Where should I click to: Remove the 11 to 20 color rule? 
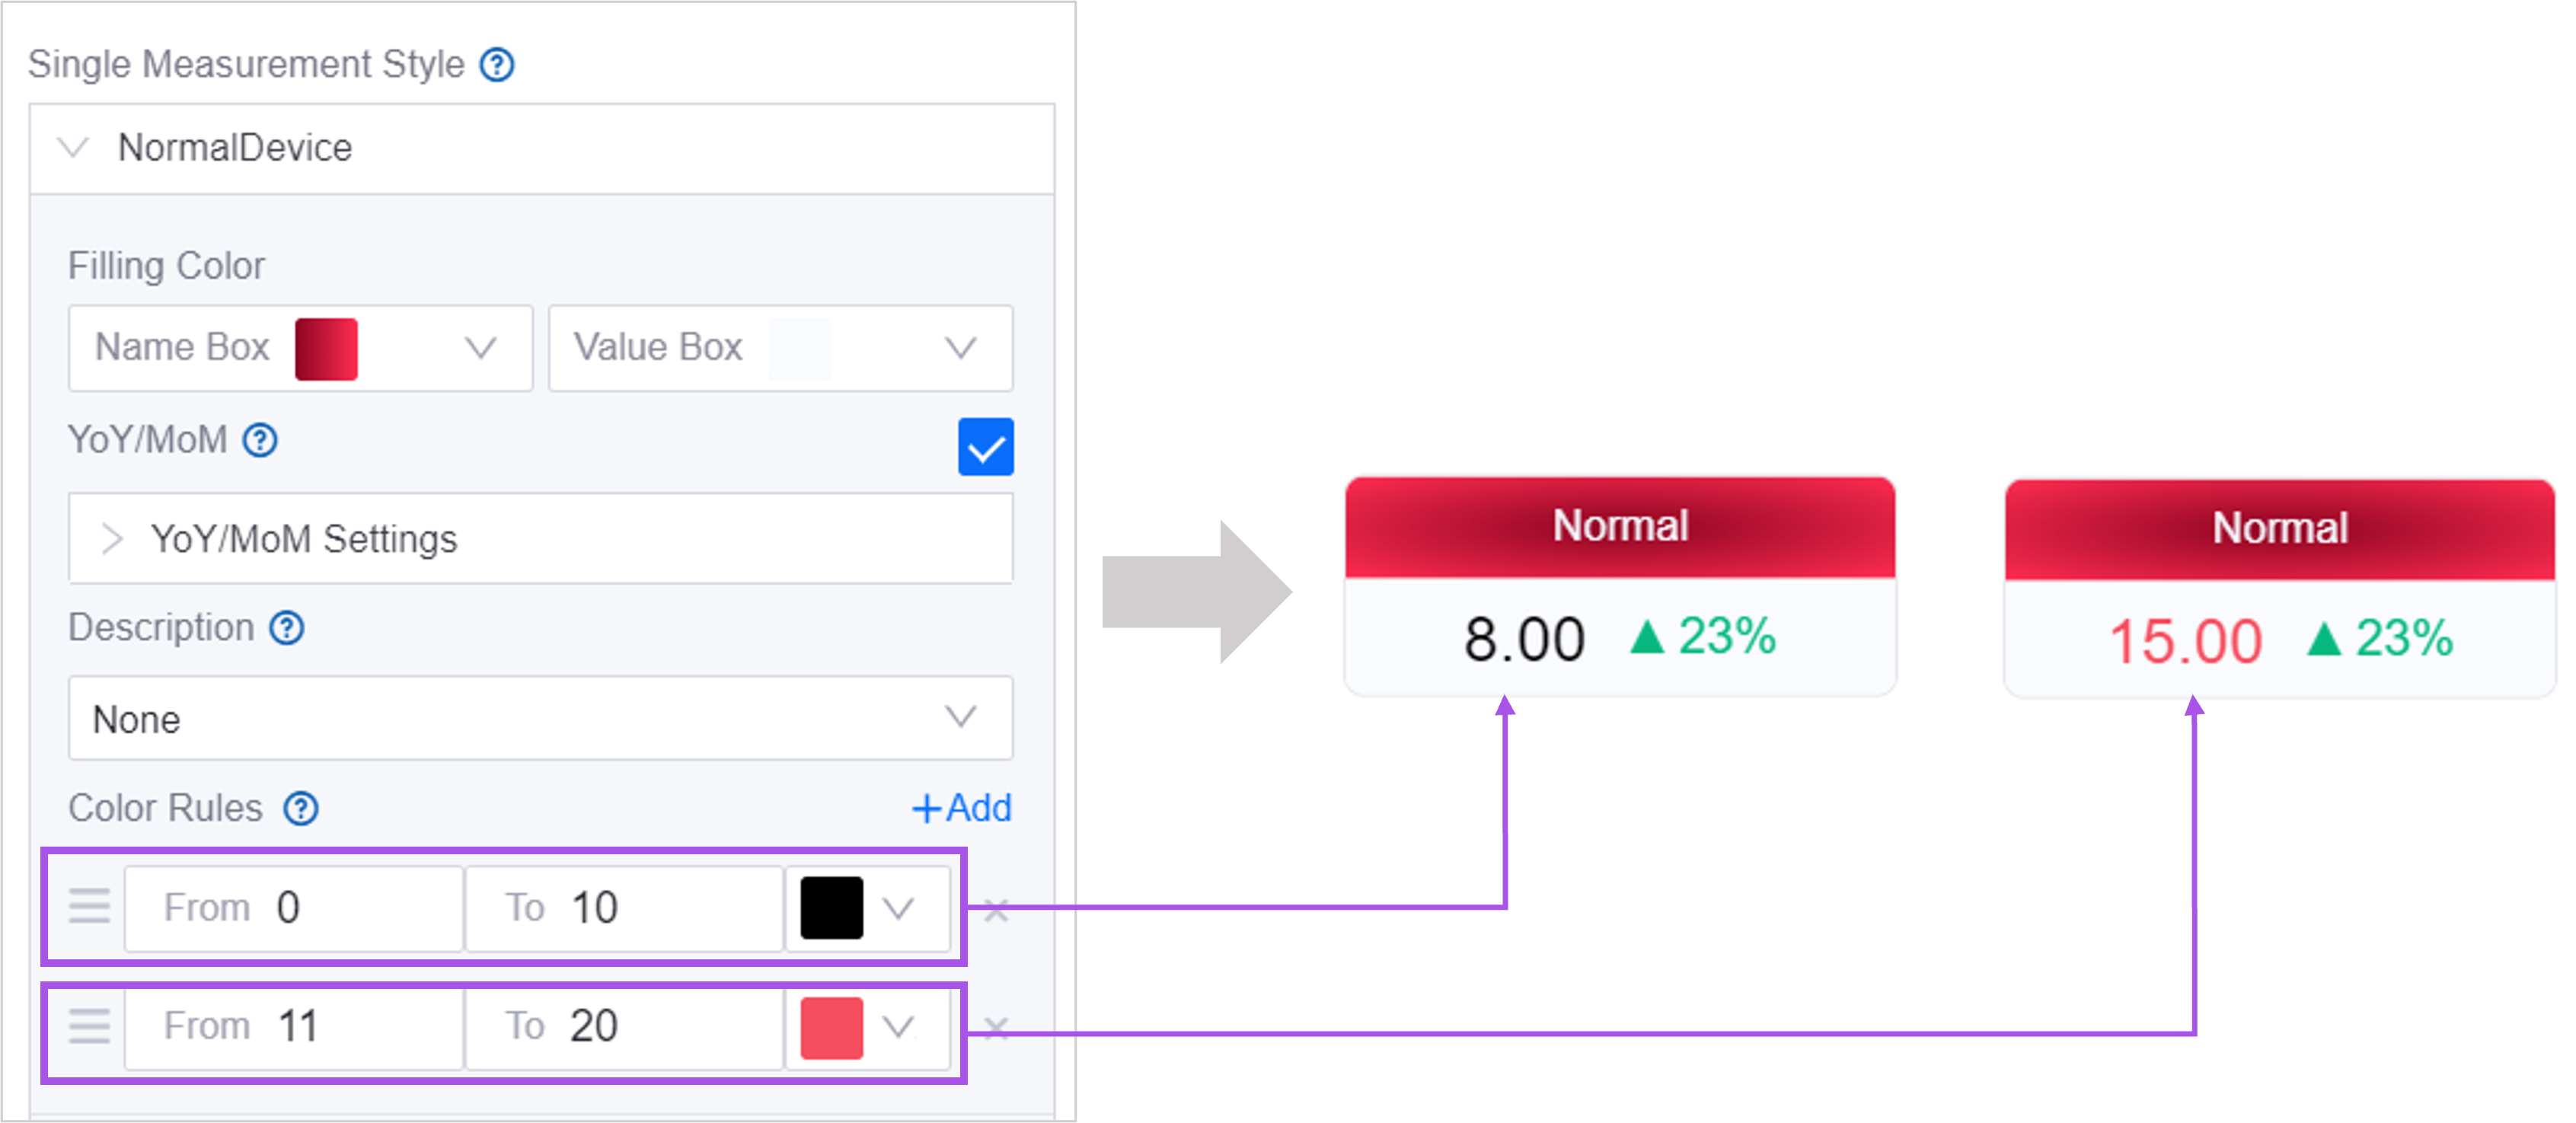[996, 1027]
